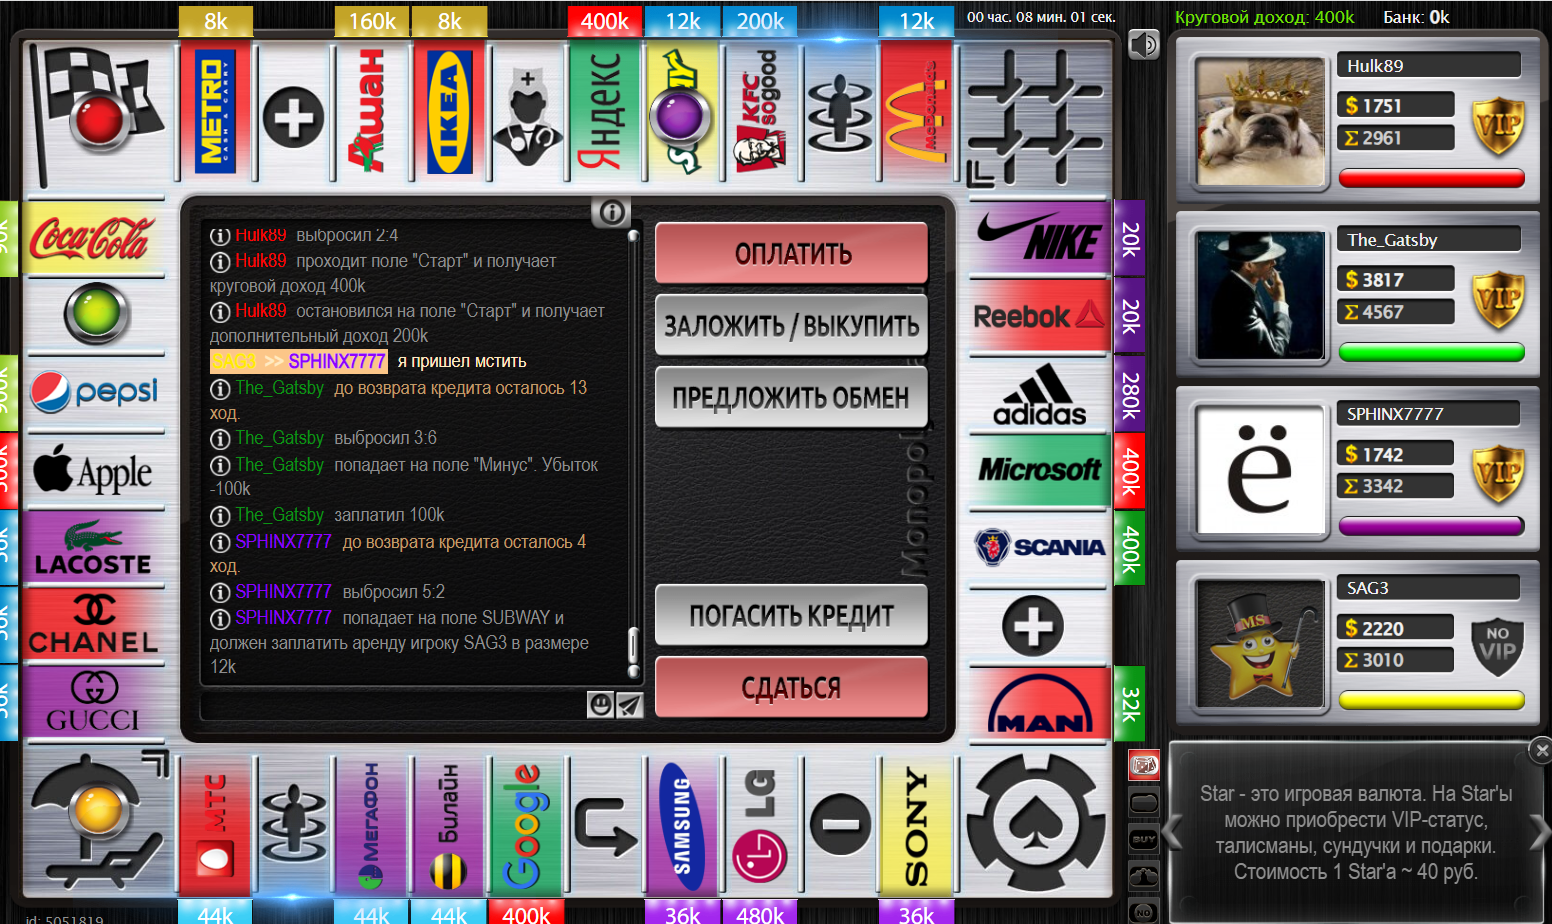Select the Sony property cell
This screenshot has height=924, width=1552.
coord(917,826)
